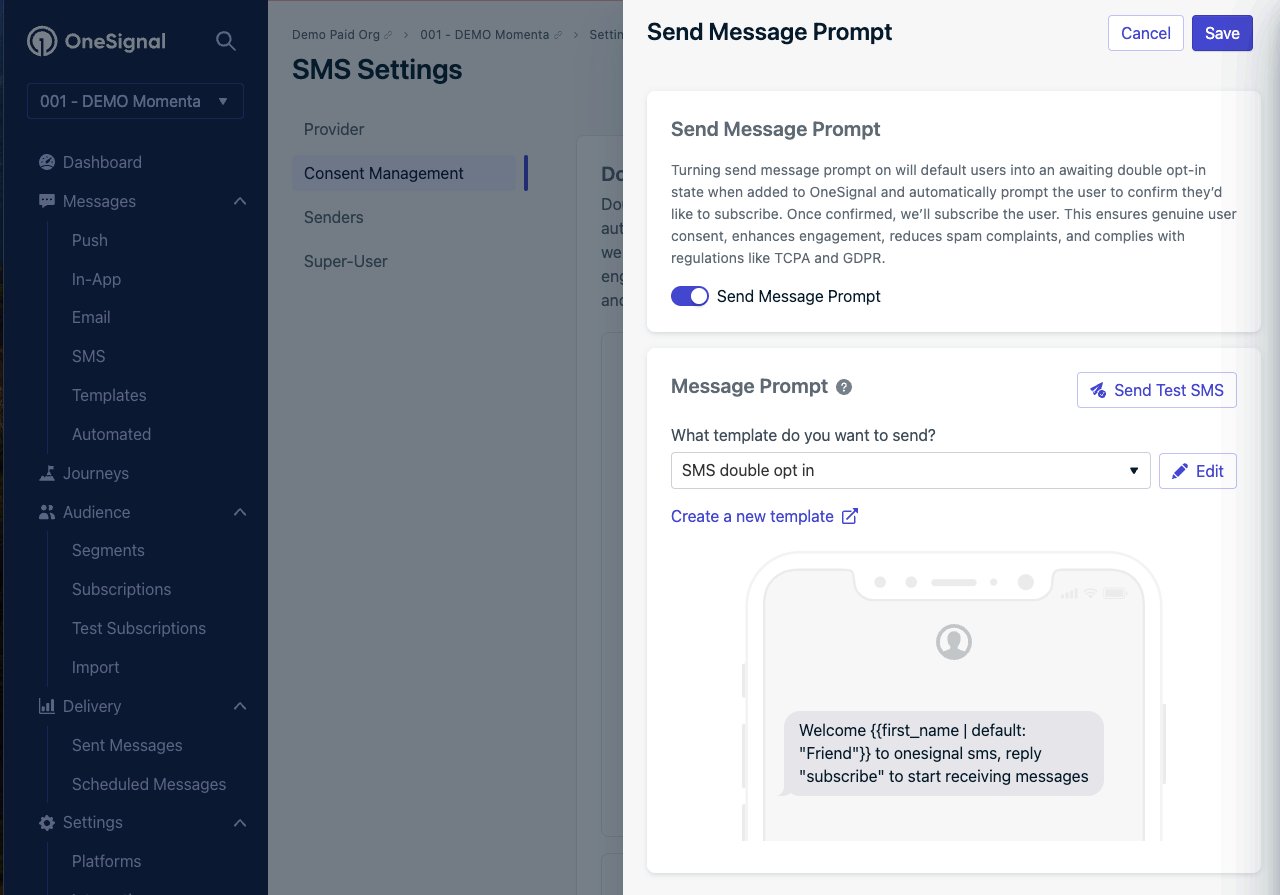Follow the Create a new template link
The image size is (1280, 895).
click(752, 516)
